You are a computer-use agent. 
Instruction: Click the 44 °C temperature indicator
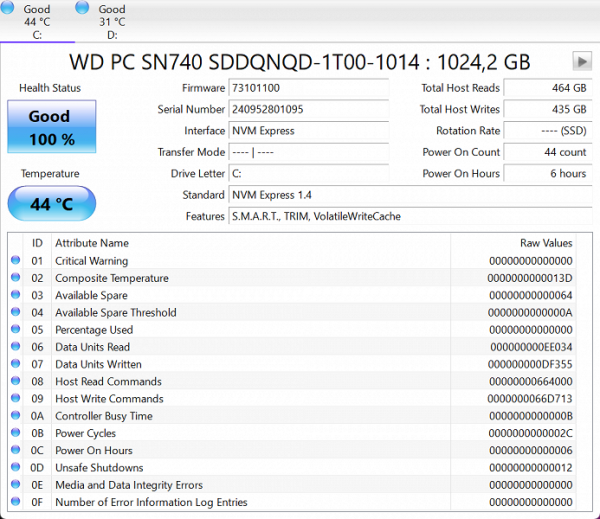point(50,204)
